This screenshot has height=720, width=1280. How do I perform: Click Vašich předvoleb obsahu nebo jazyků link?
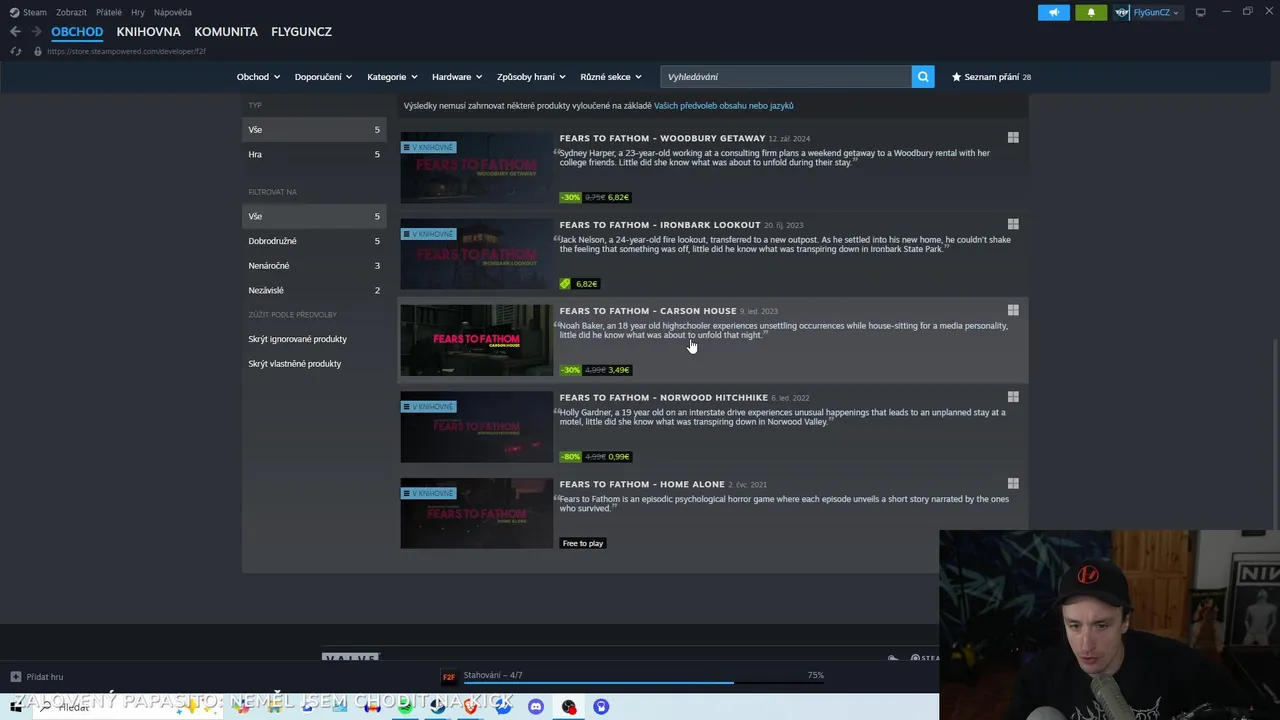724,106
